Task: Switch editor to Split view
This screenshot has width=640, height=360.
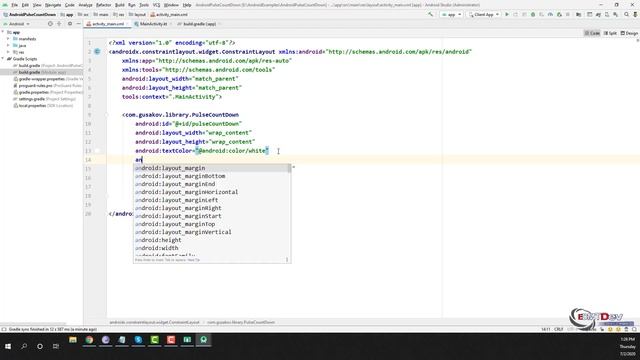Action: pyautogui.click(x=610, y=33)
